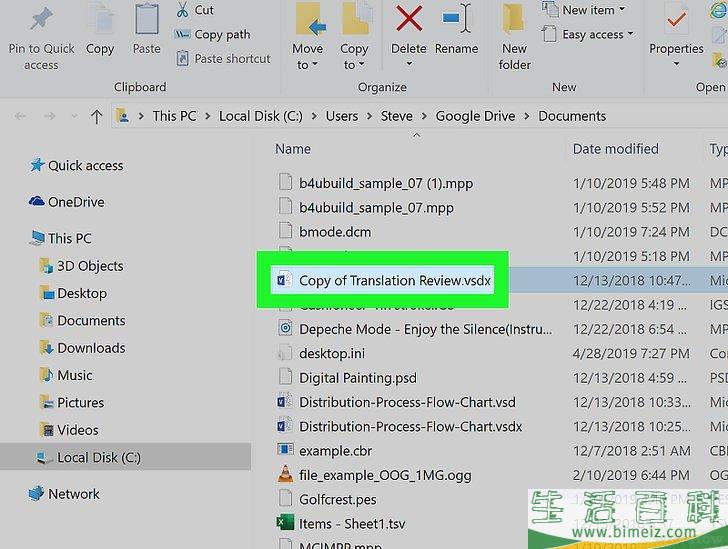The image size is (728, 549).
Task: Expand the Move to dropdown
Action: [307, 57]
